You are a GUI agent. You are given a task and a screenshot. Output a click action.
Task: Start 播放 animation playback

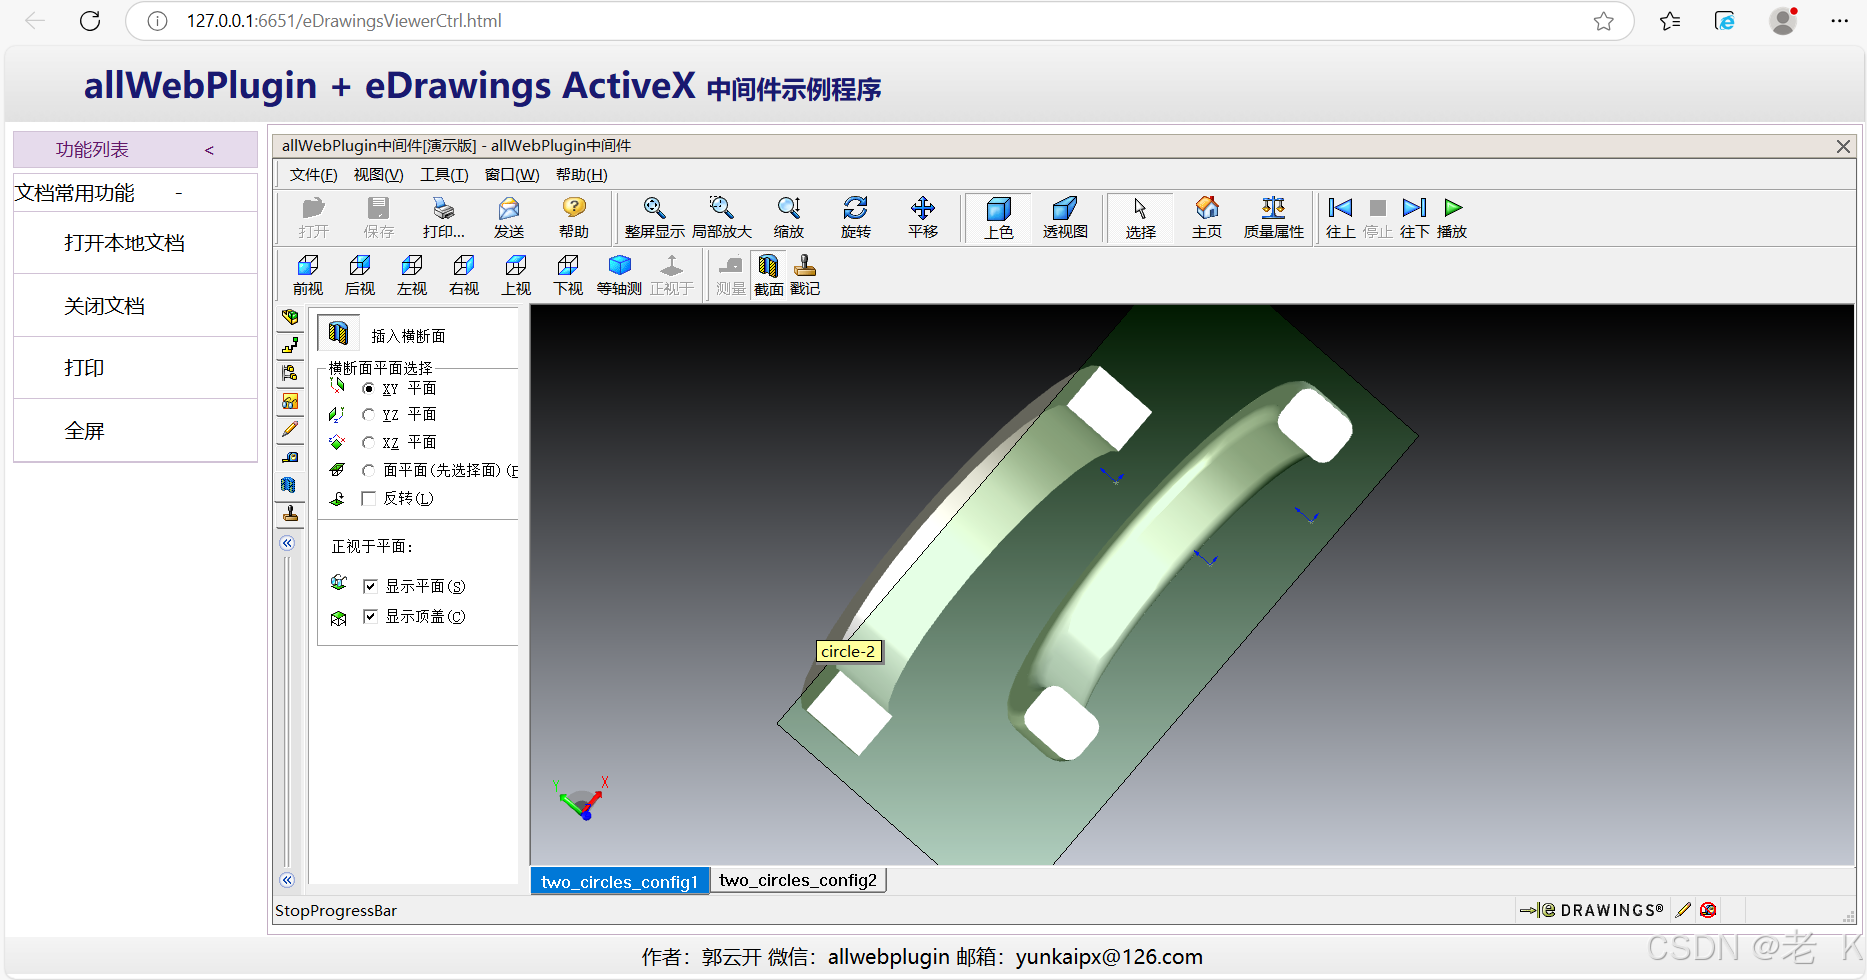coord(1452,217)
